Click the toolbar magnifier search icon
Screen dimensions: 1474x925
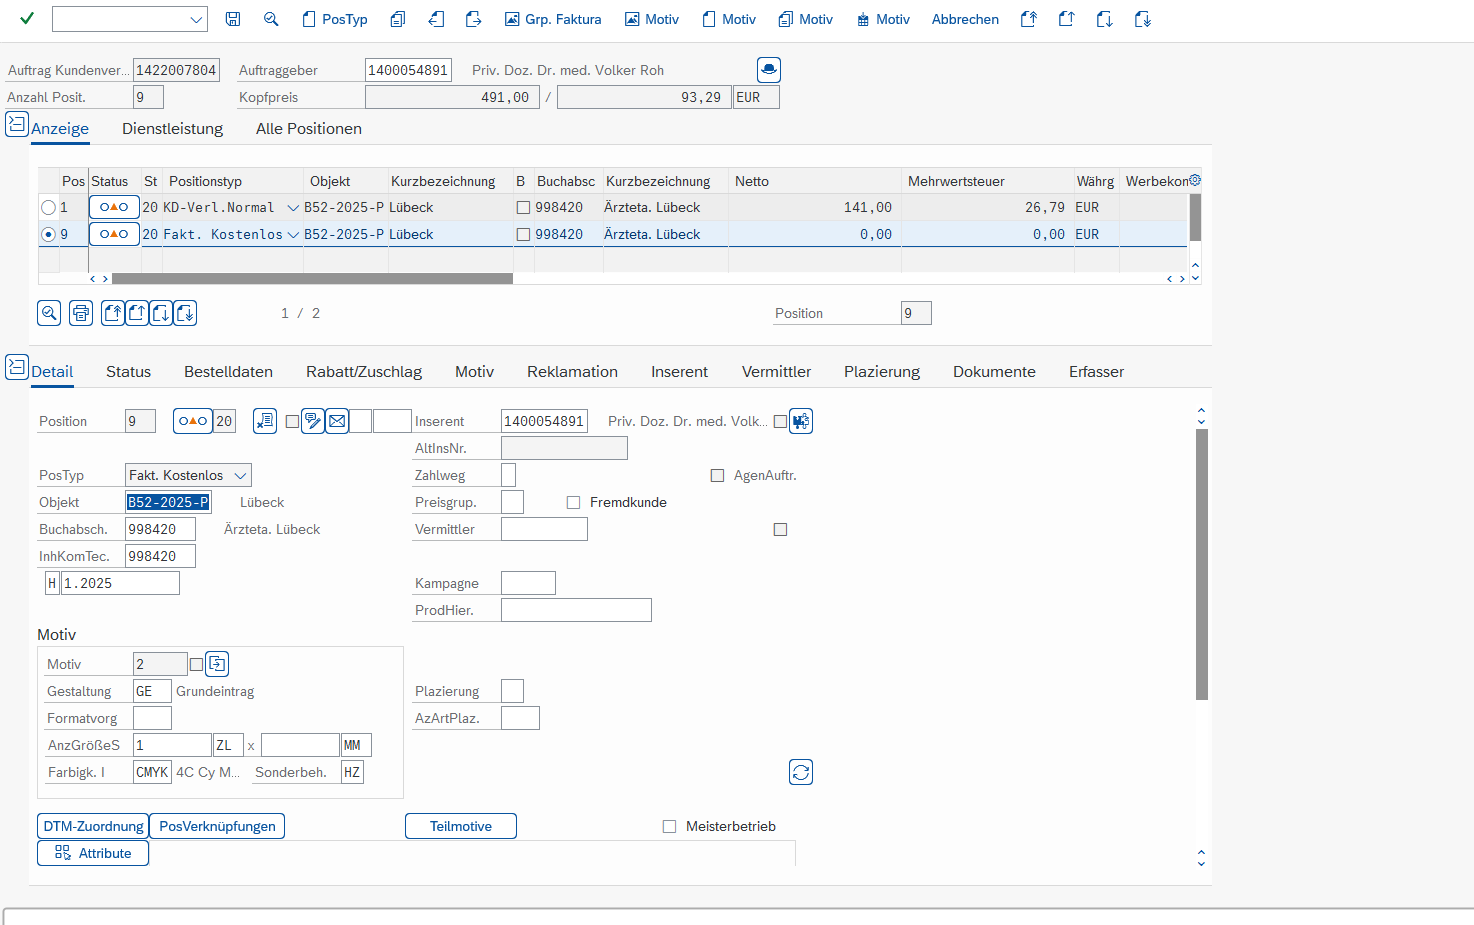(x=271, y=19)
